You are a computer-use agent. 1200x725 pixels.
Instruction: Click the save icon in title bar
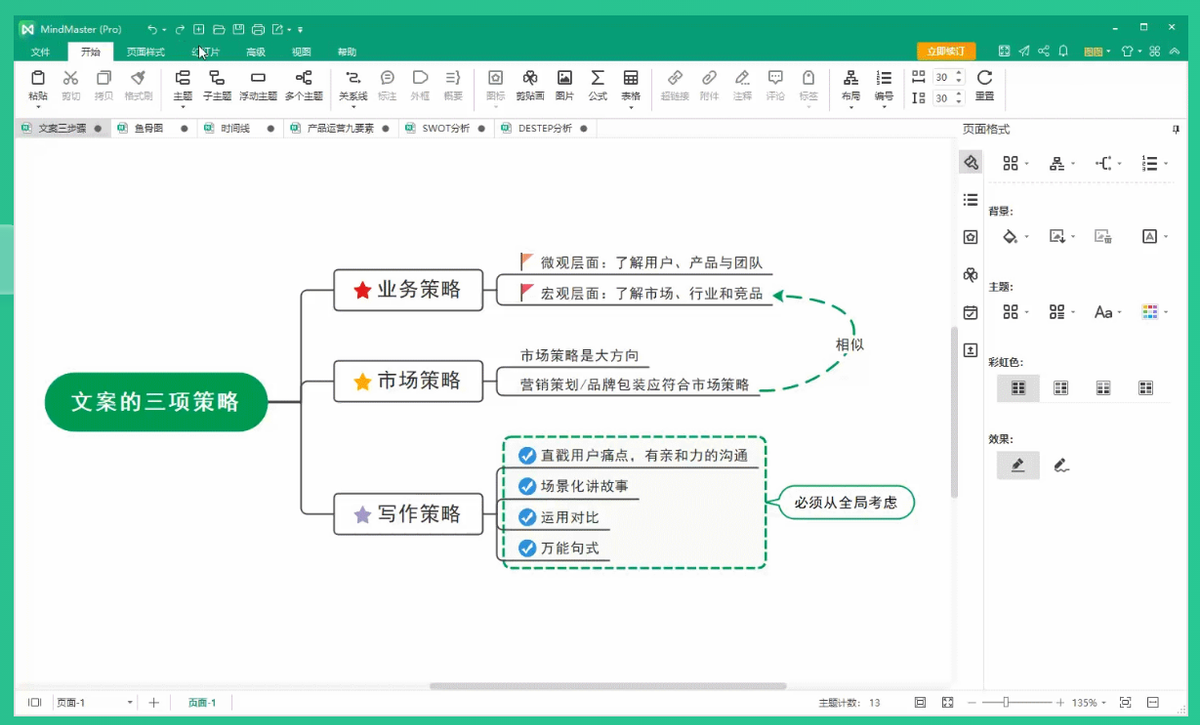238,29
